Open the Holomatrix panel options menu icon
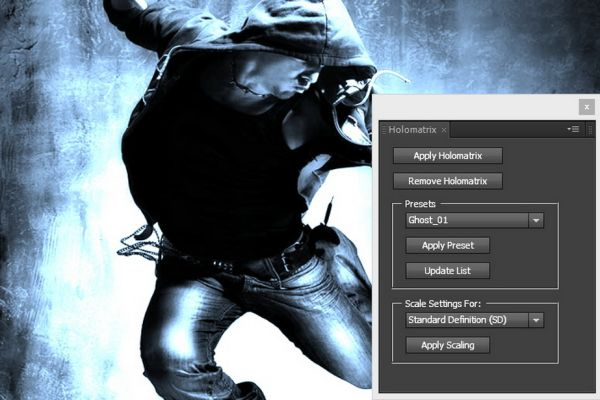 point(573,129)
